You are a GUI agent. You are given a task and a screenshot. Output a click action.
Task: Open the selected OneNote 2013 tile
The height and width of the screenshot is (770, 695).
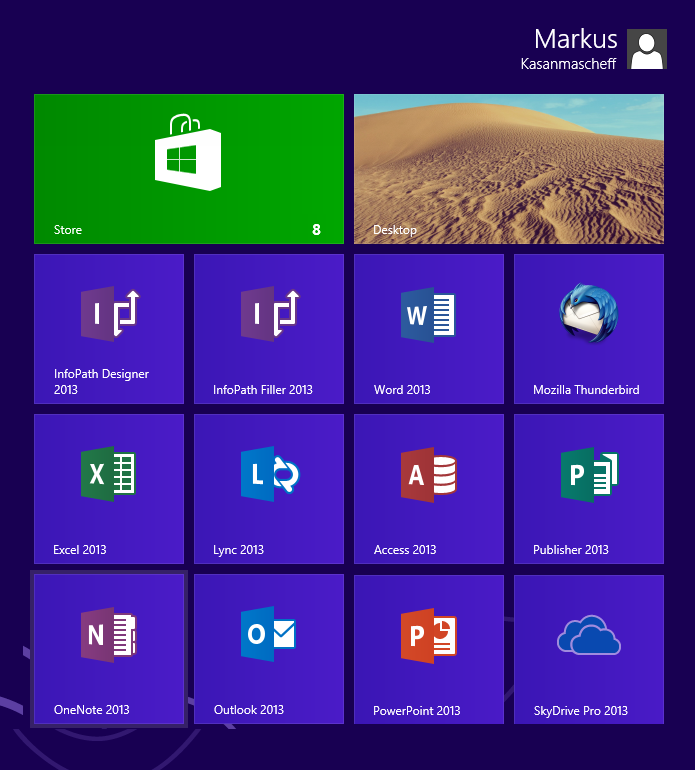[109, 649]
